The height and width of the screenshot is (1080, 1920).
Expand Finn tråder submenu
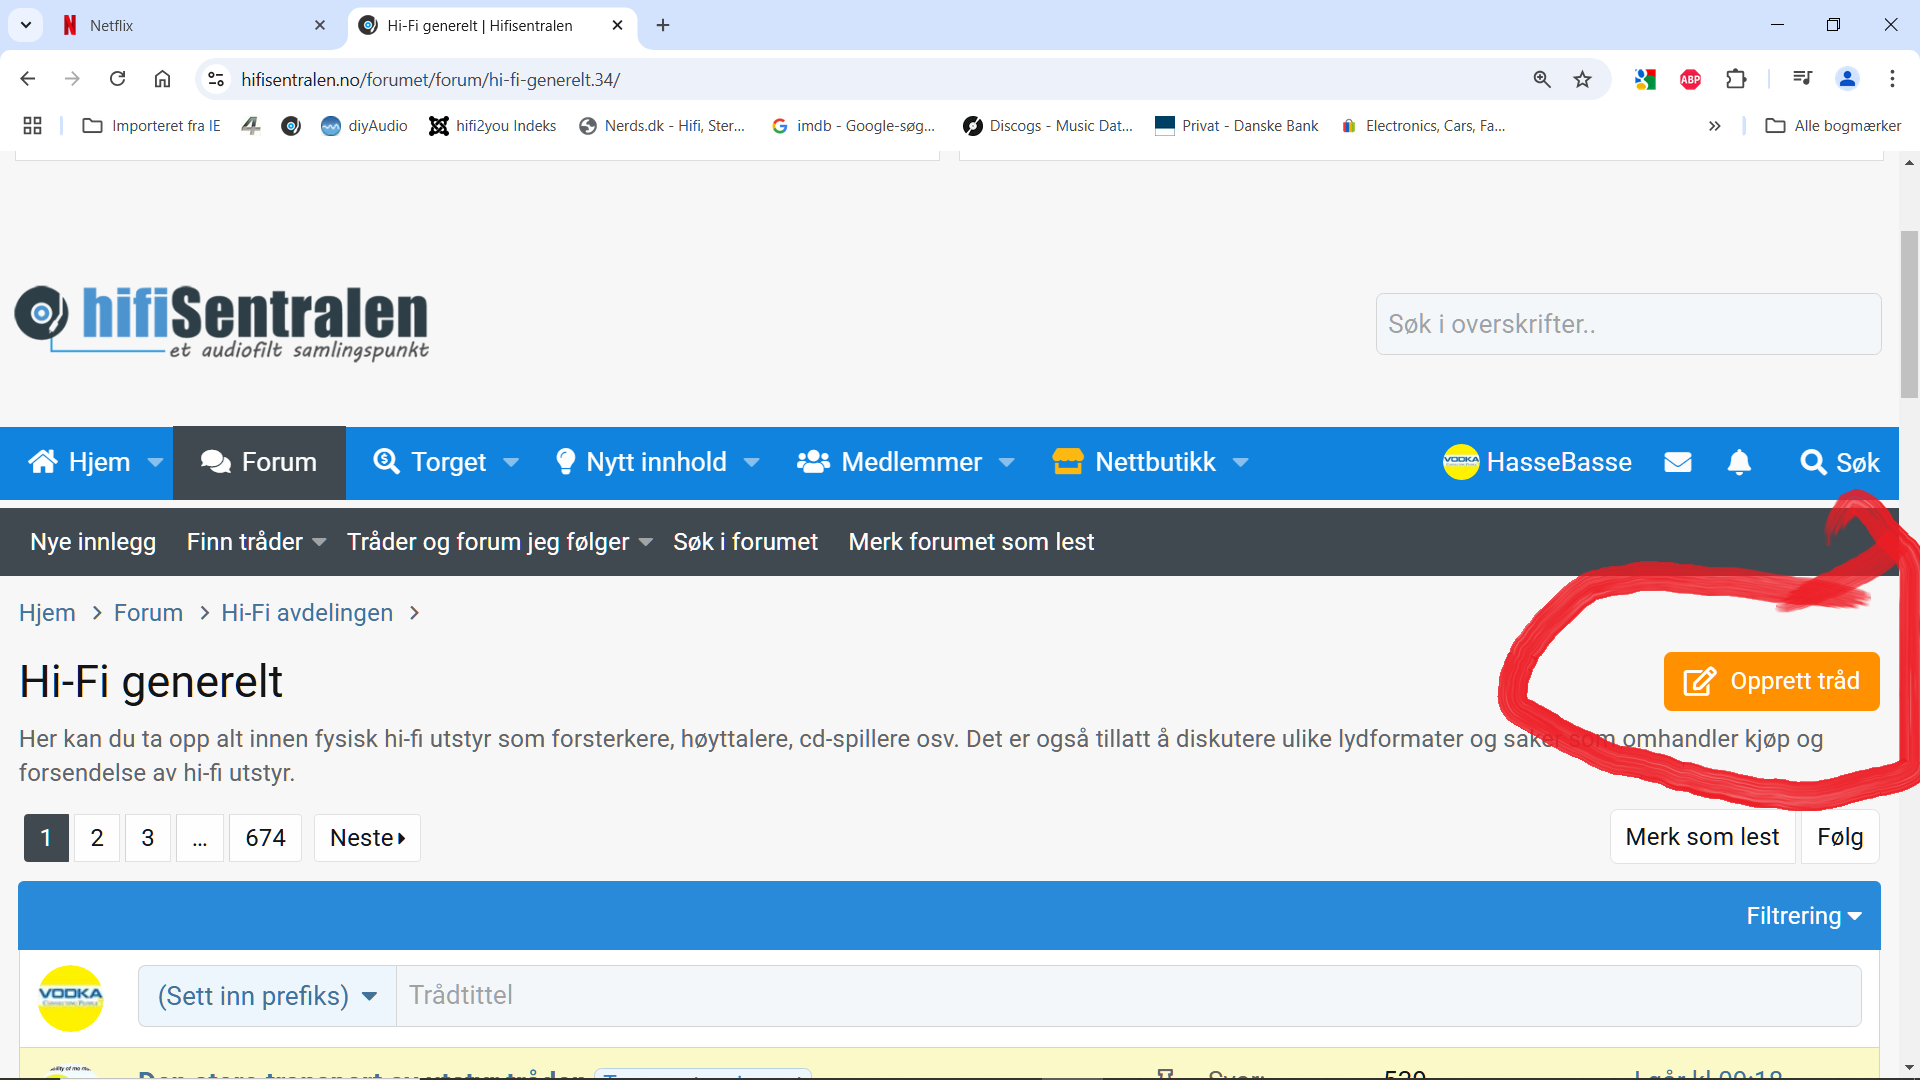(x=319, y=542)
